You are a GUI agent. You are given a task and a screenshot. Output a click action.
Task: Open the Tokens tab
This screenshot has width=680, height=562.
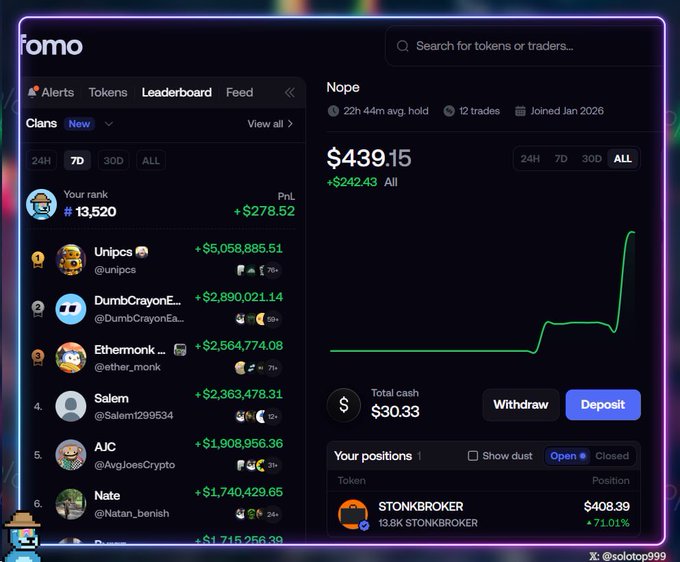[x=108, y=92]
